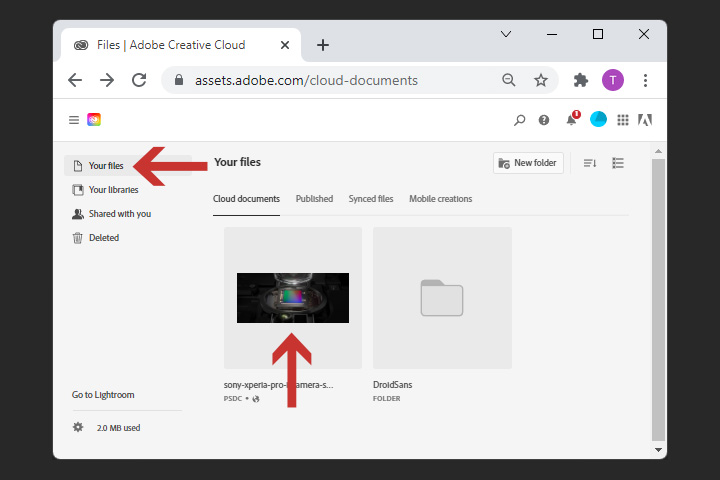This screenshot has height=480, width=720.
Task: Switch to the Published tab
Action: point(314,199)
